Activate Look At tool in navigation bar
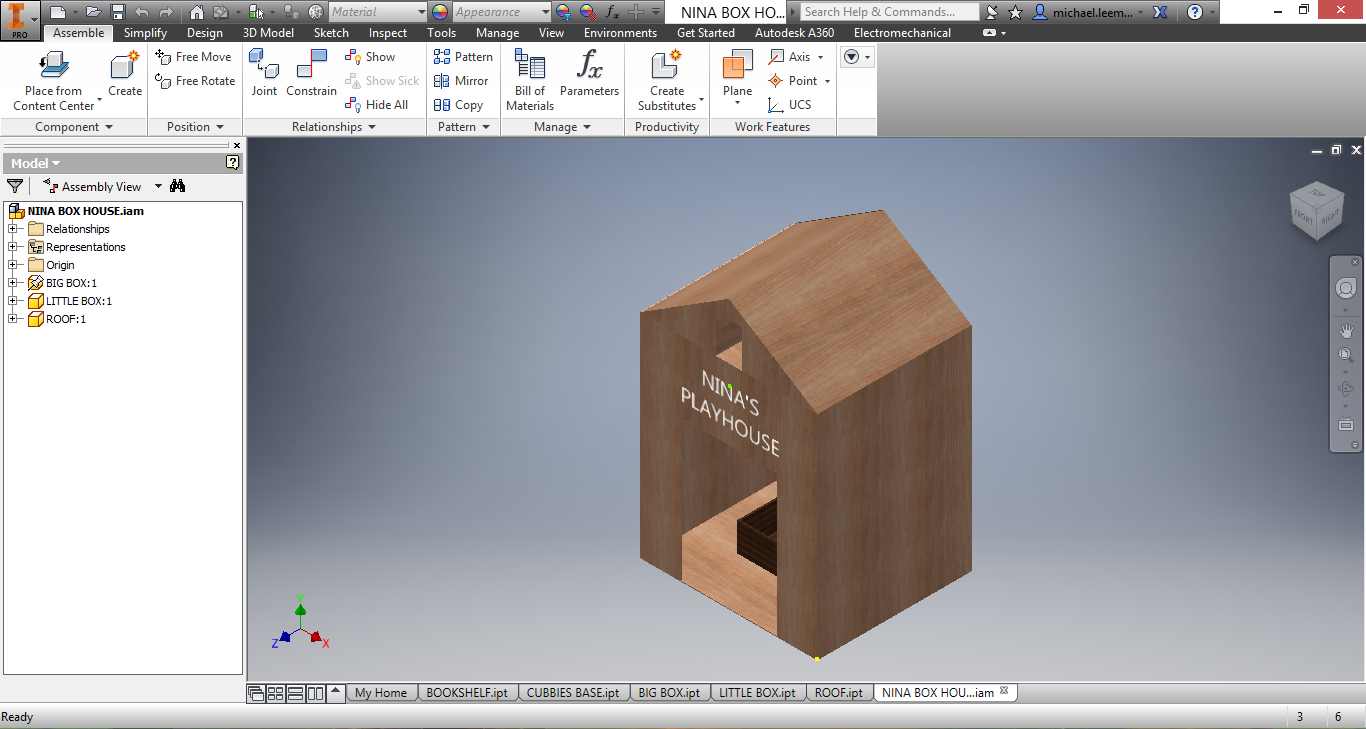The height and width of the screenshot is (729, 1366). pyautogui.click(x=1346, y=425)
